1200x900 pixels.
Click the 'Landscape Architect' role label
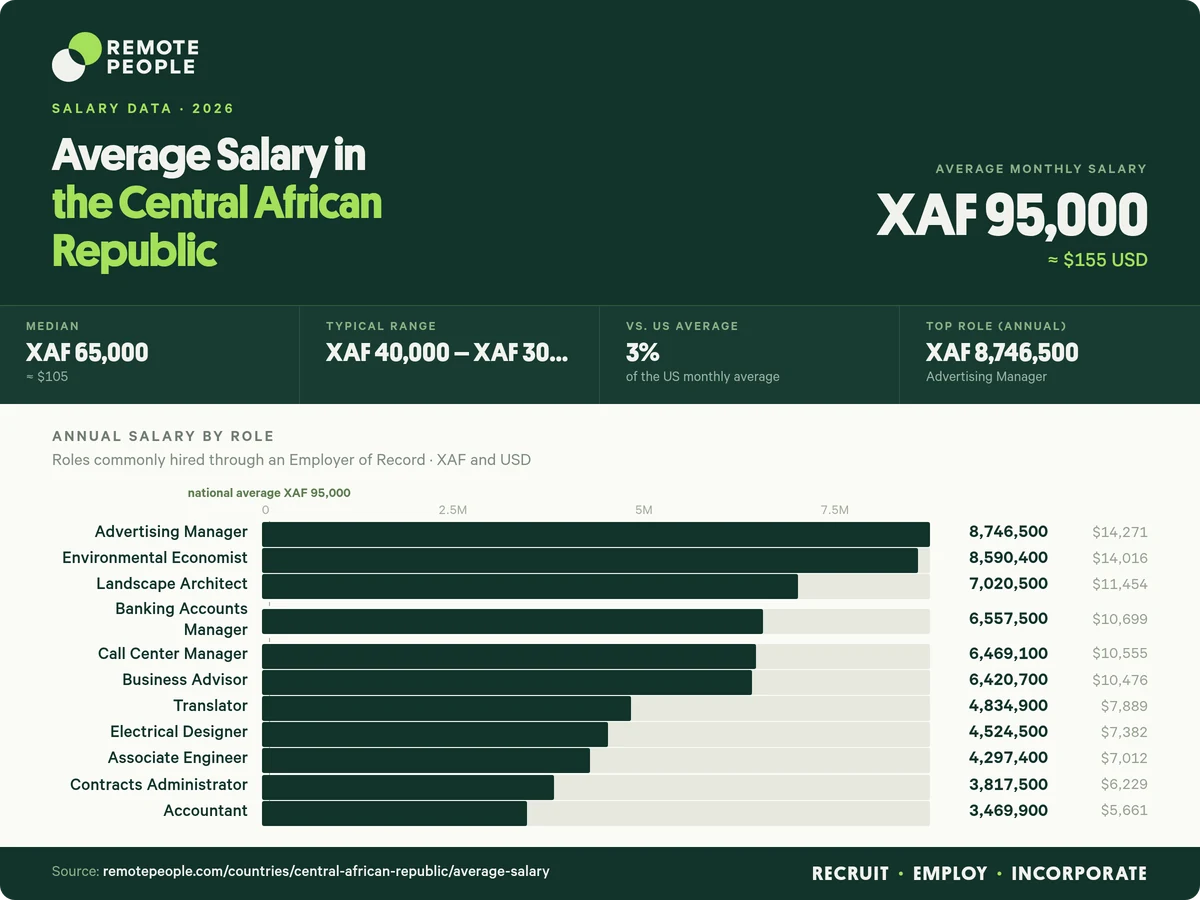(172, 584)
